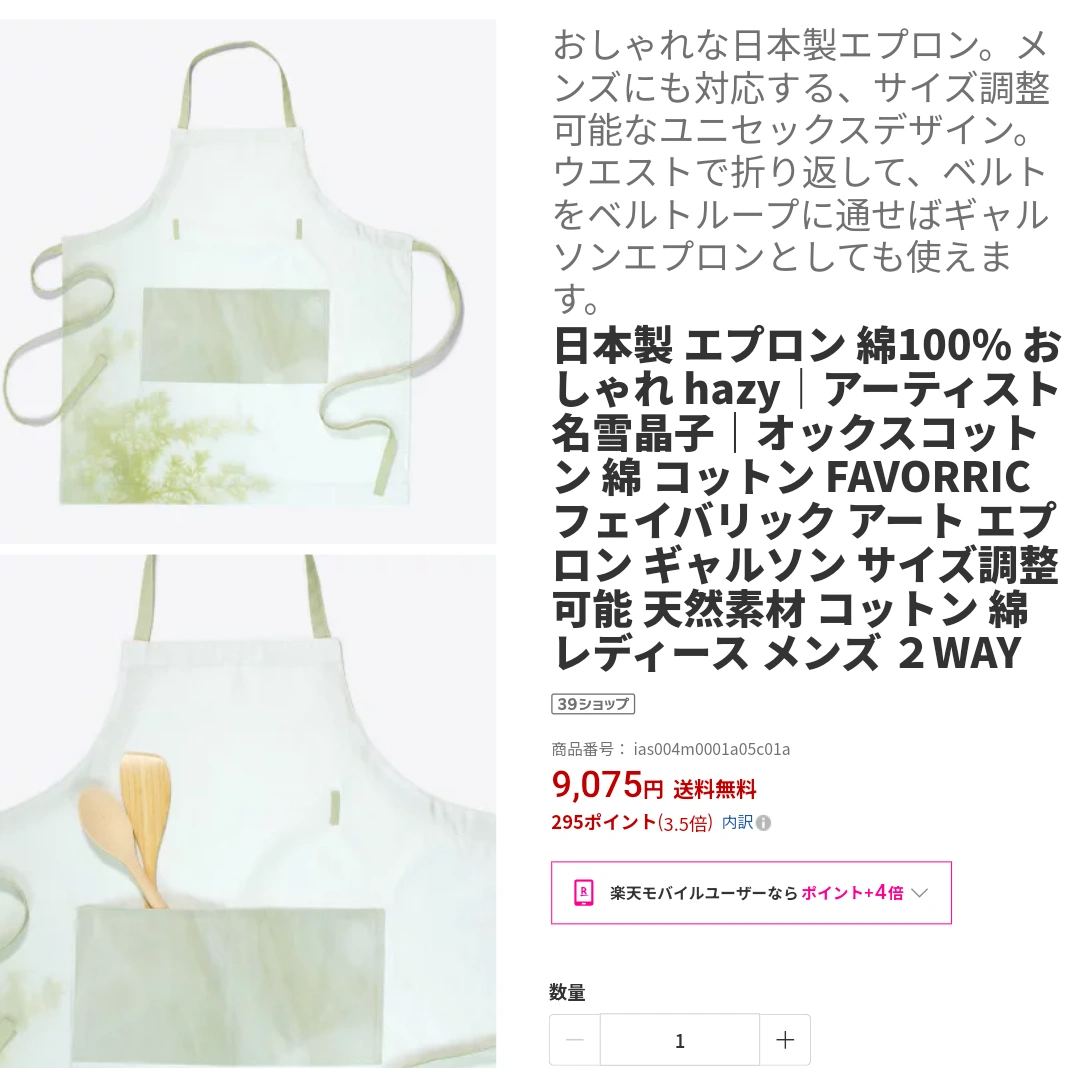Click the 楽天モバイルユーザーなら banner text

[703, 893]
